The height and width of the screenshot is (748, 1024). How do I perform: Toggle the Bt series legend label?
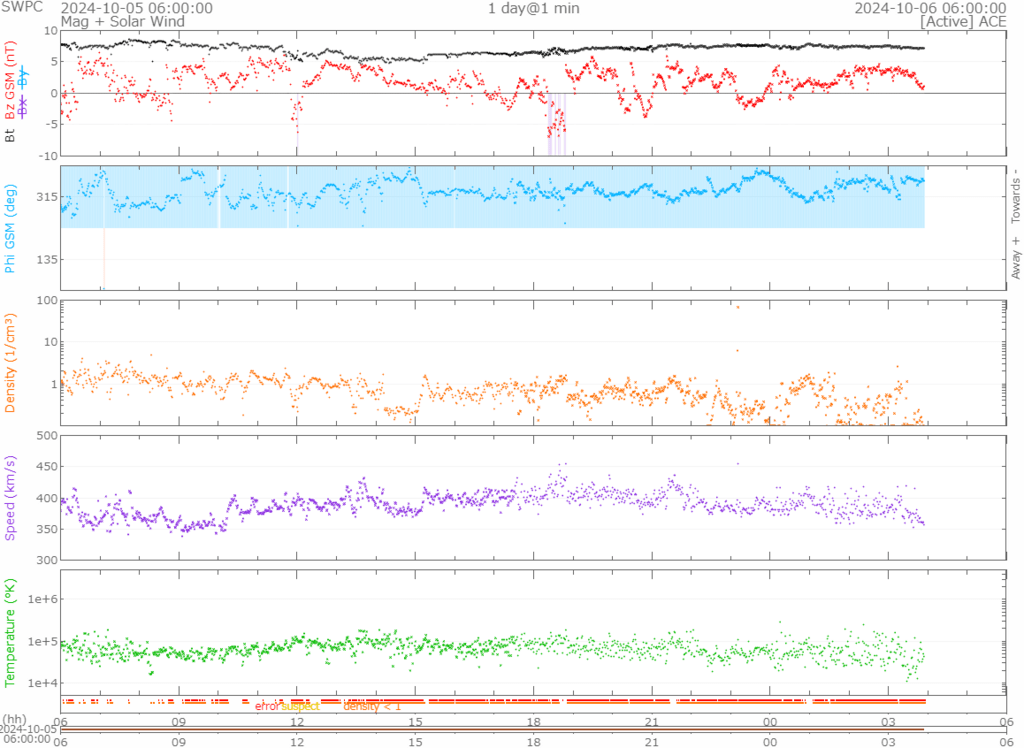(x=11, y=135)
